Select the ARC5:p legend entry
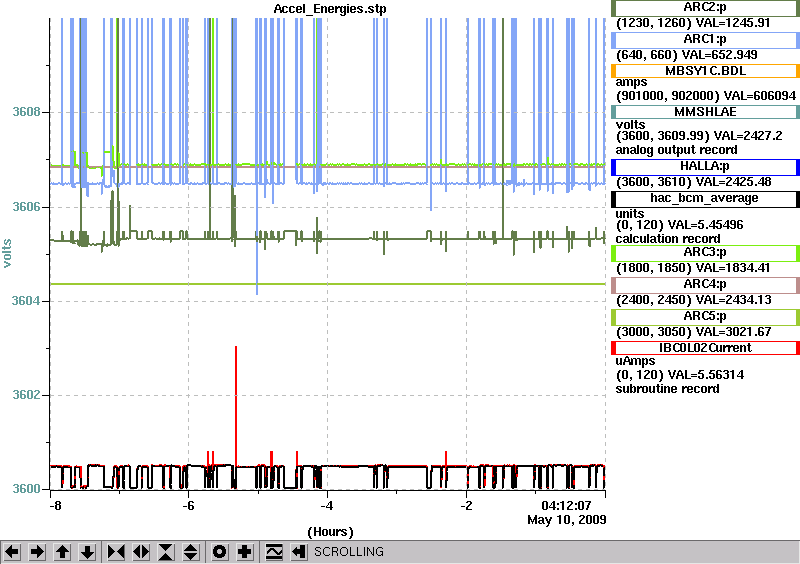Image resolution: width=800 pixels, height=564 pixels. pyautogui.click(x=705, y=316)
